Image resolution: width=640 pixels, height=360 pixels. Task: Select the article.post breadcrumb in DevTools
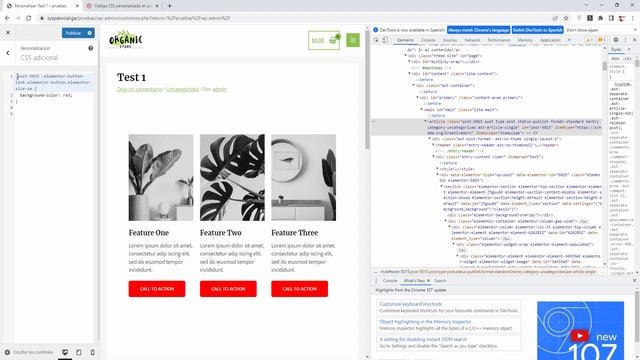(x=488, y=272)
